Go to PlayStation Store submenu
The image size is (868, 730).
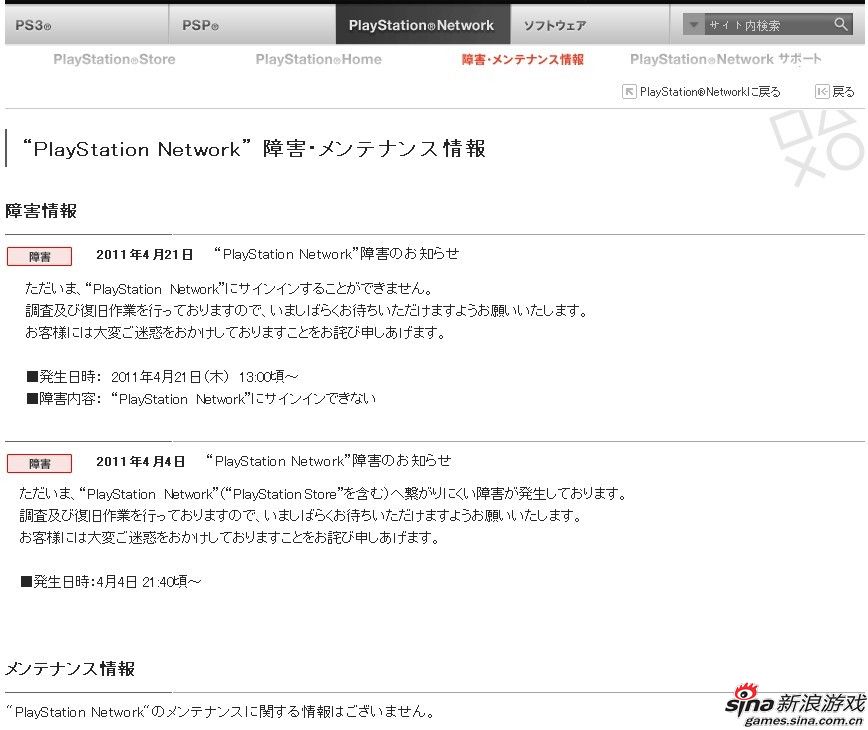point(114,59)
